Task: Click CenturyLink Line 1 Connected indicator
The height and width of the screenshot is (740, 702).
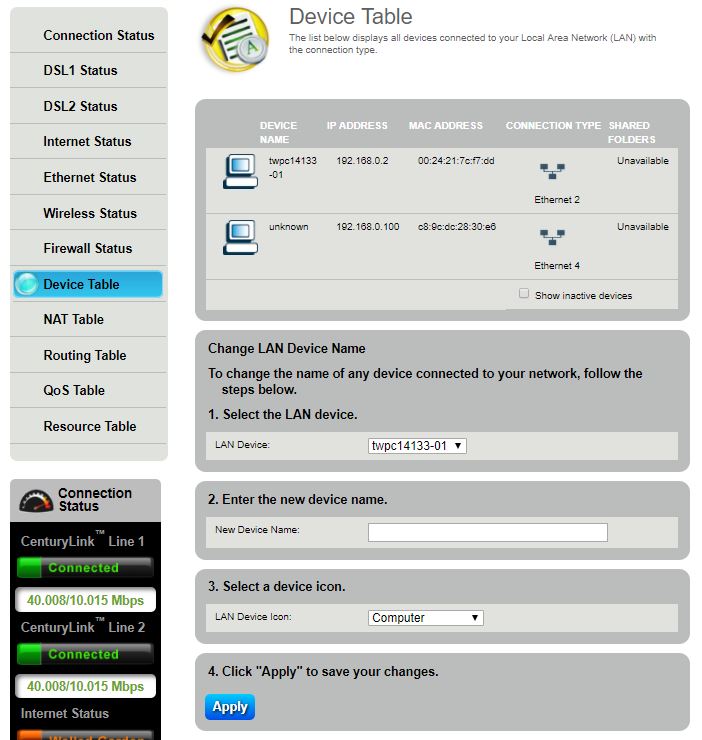Action: (85, 568)
